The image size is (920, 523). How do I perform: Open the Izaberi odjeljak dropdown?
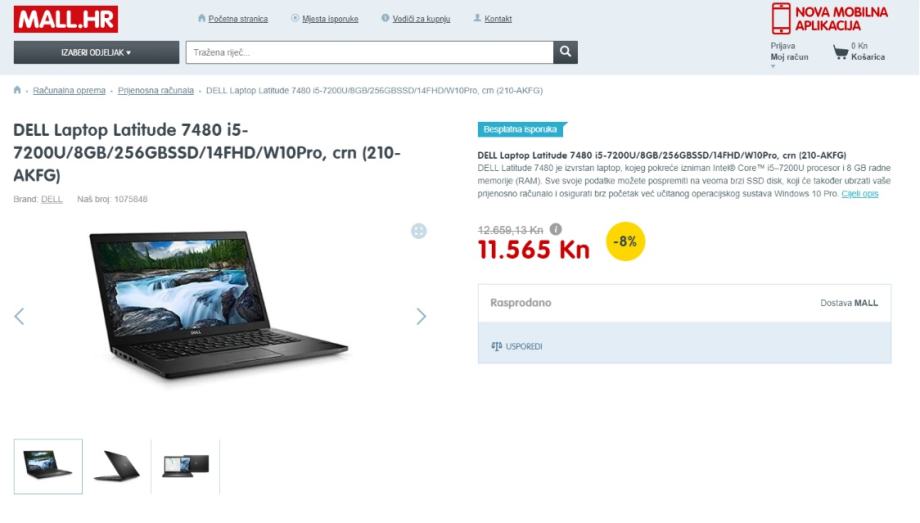(x=96, y=52)
